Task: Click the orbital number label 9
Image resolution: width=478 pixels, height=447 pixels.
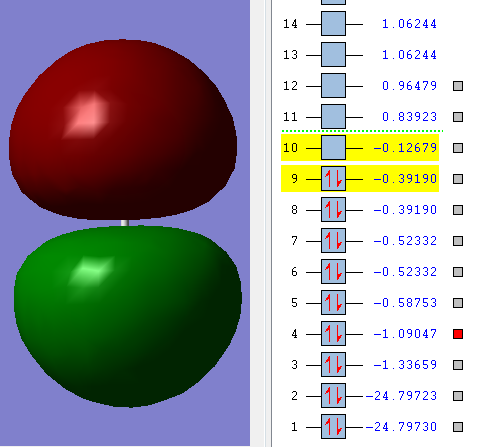Action: coord(294,179)
